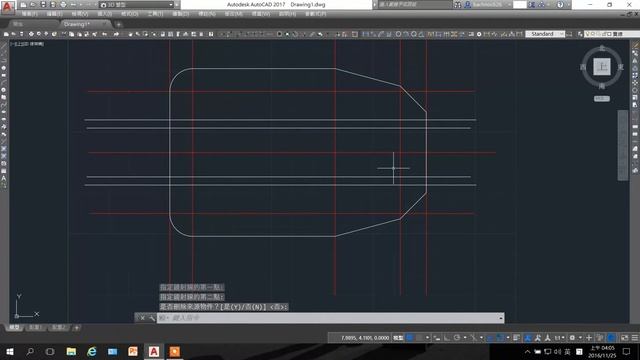The image size is (640, 360).
Task: Select the Hatch tool in the Draw toolbar
Action: (x=4, y=149)
